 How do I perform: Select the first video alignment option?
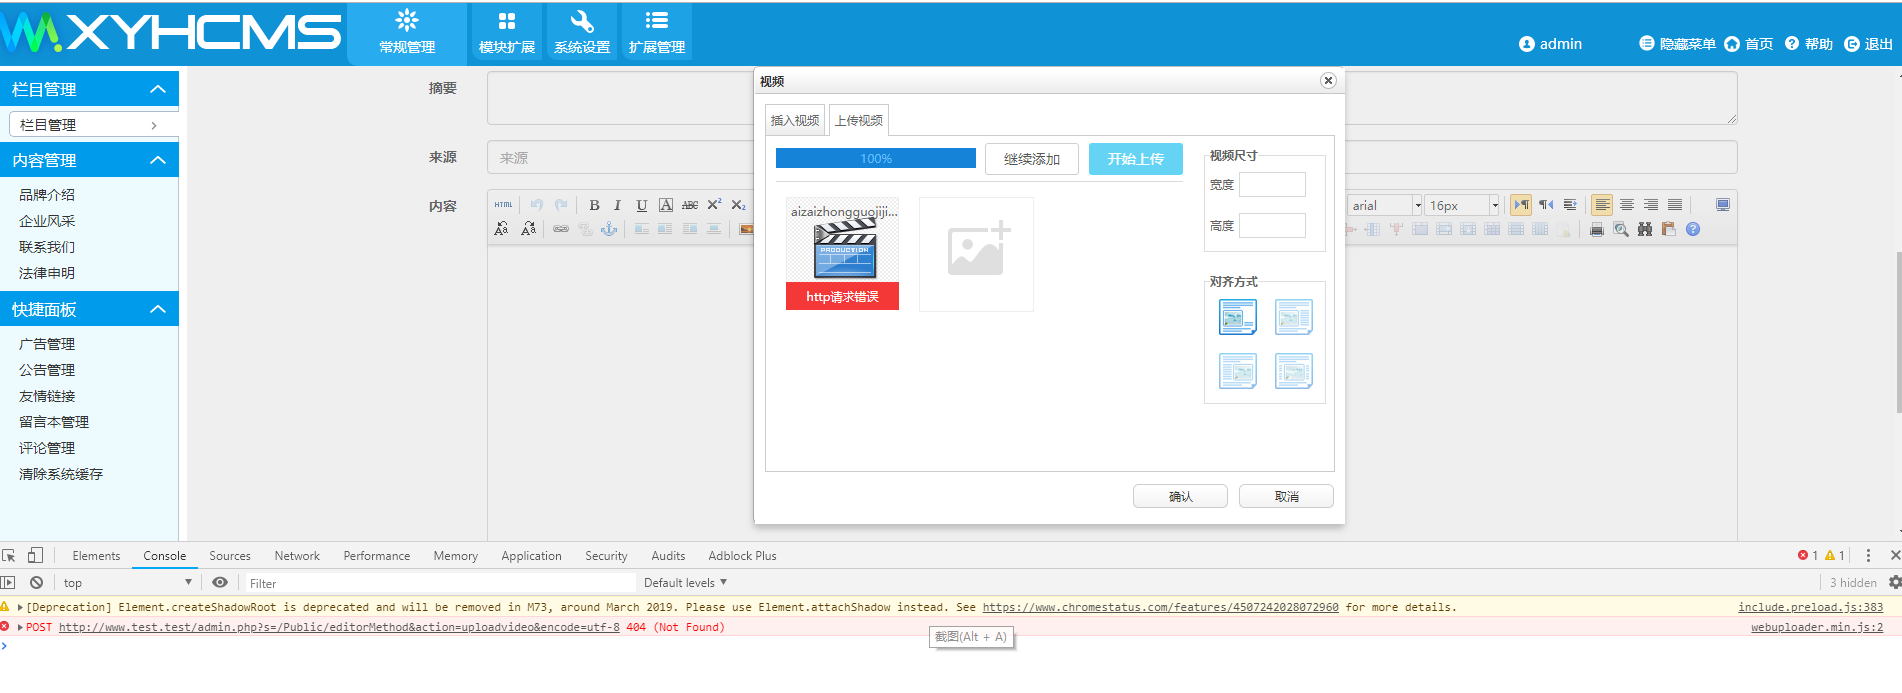pos(1237,317)
